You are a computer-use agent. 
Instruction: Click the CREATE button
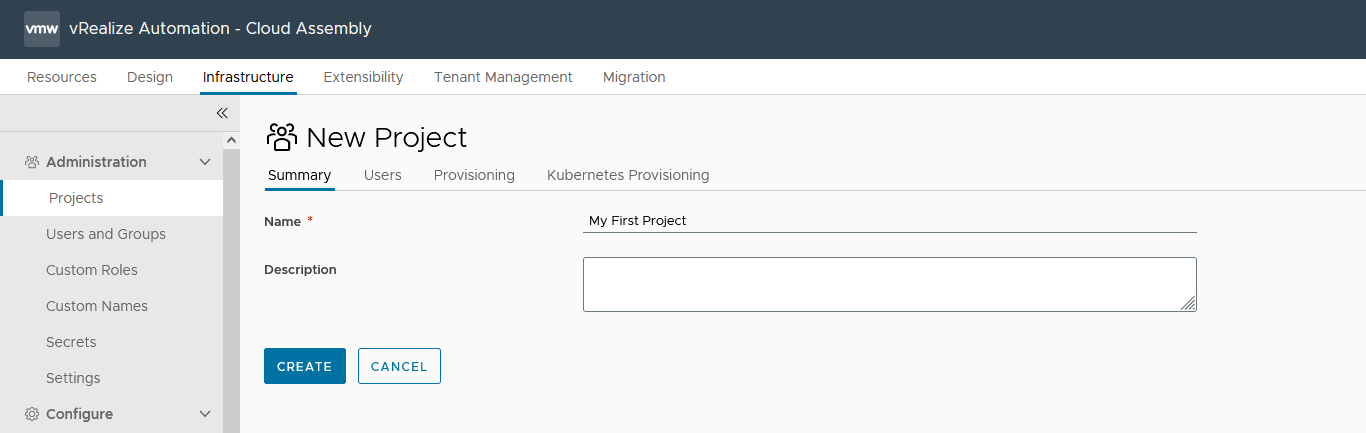[x=305, y=366]
